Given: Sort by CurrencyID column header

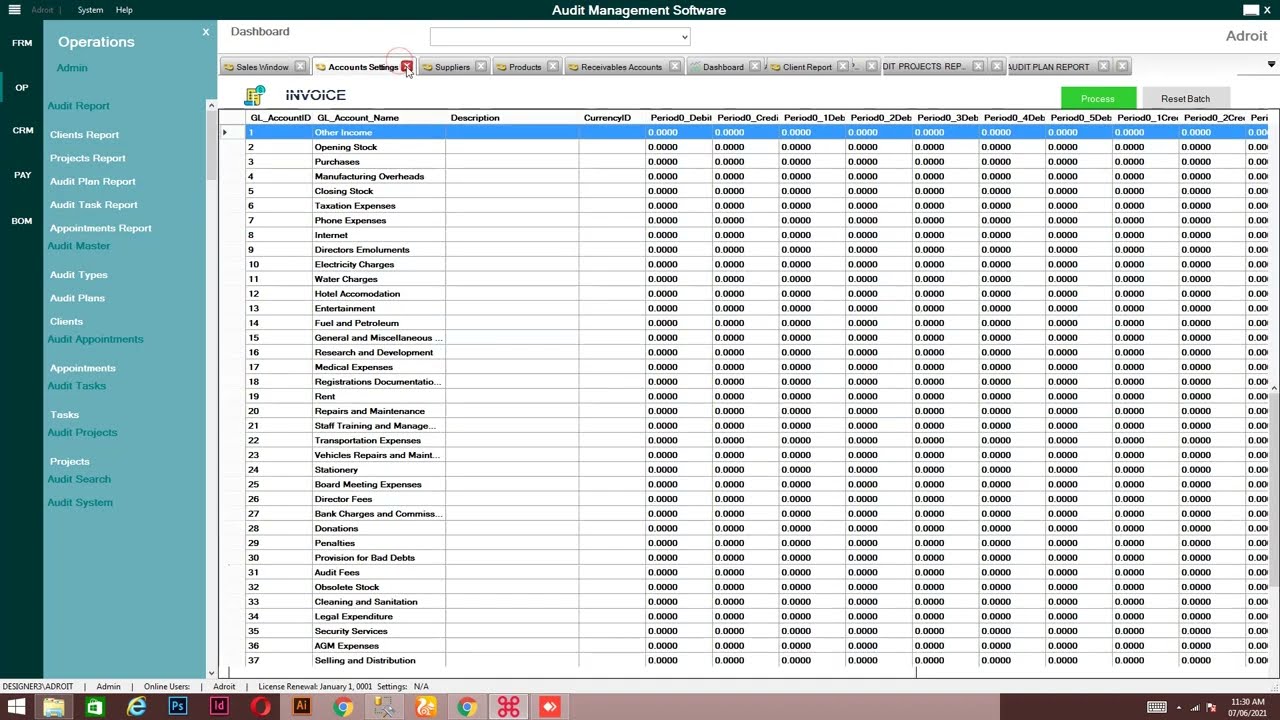Looking at the screenshot, I should coord(612,118).
